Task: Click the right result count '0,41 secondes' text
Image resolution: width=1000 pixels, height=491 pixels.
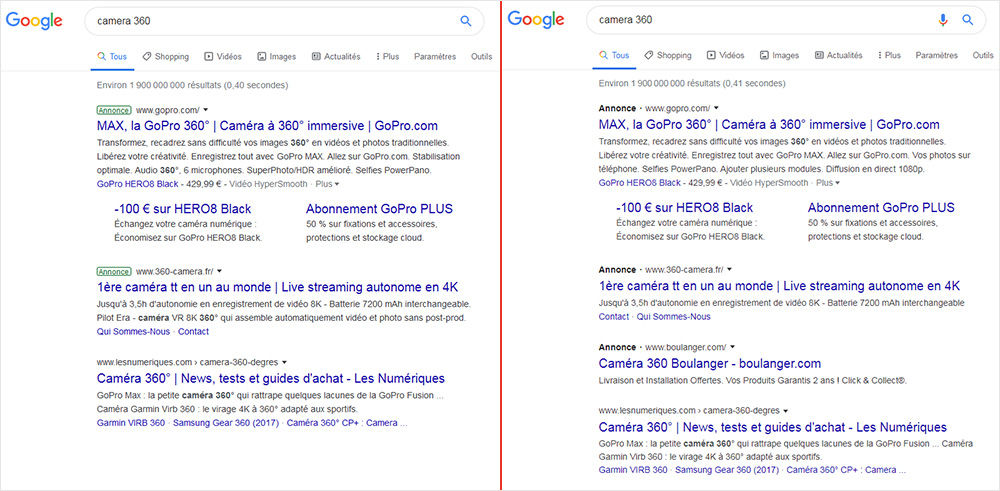Action: [756, 84]
